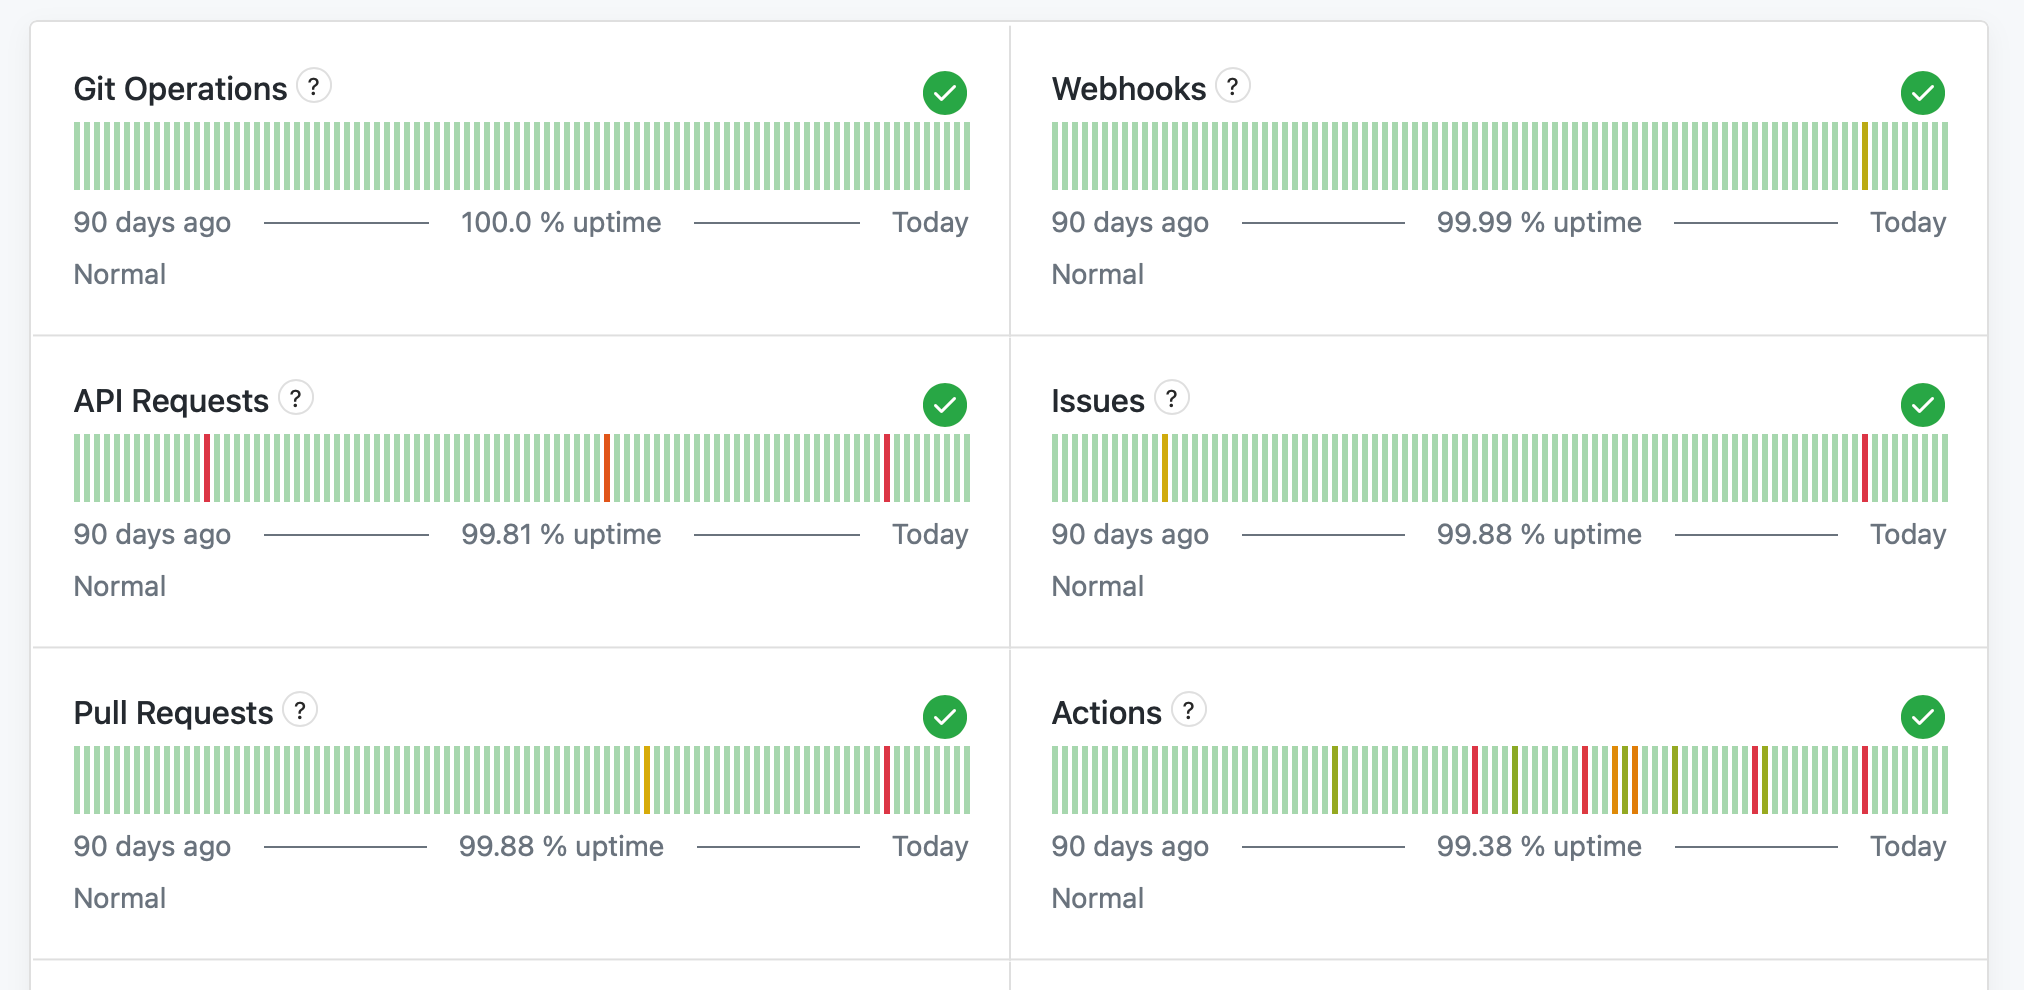
Task: Click the green check icon for Actions
Action: [x=1923, y=717]
